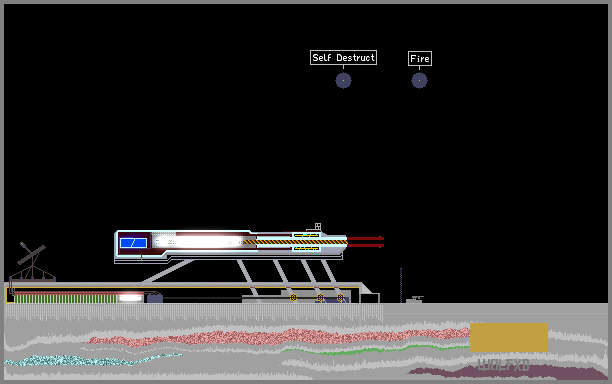Screen dimensions: 612x384
Task: Click the upper red prong at the muzzle
Action: pos(365,238)
